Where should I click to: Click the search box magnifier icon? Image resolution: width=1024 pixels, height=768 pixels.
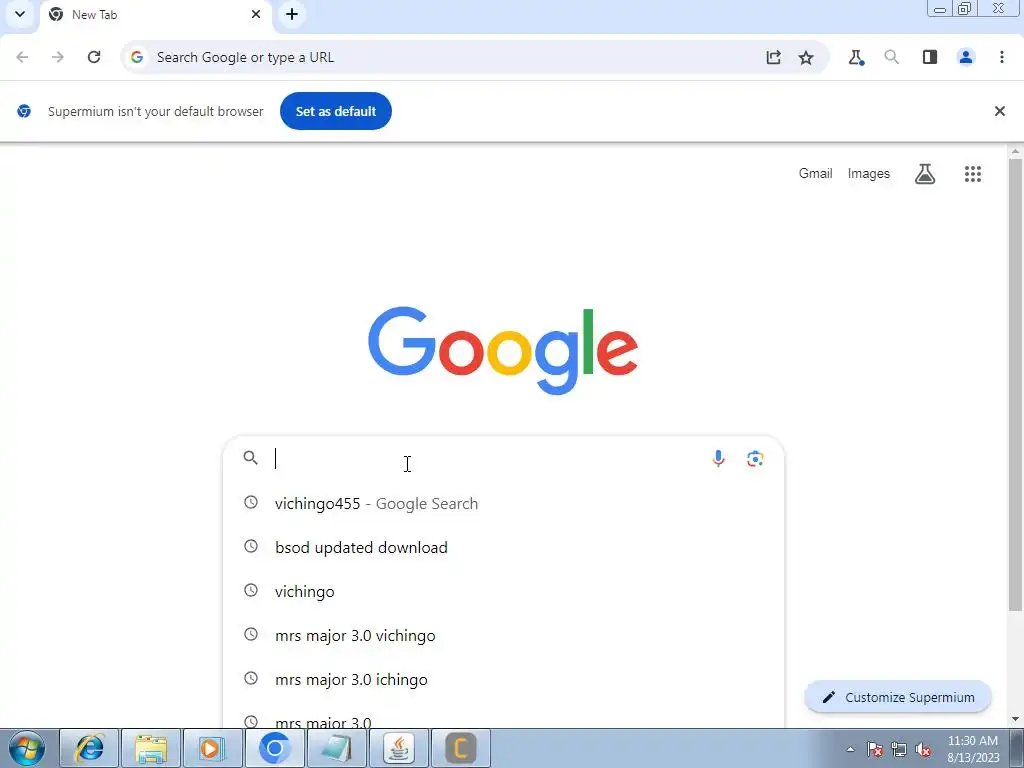click(x=250, y=458)
